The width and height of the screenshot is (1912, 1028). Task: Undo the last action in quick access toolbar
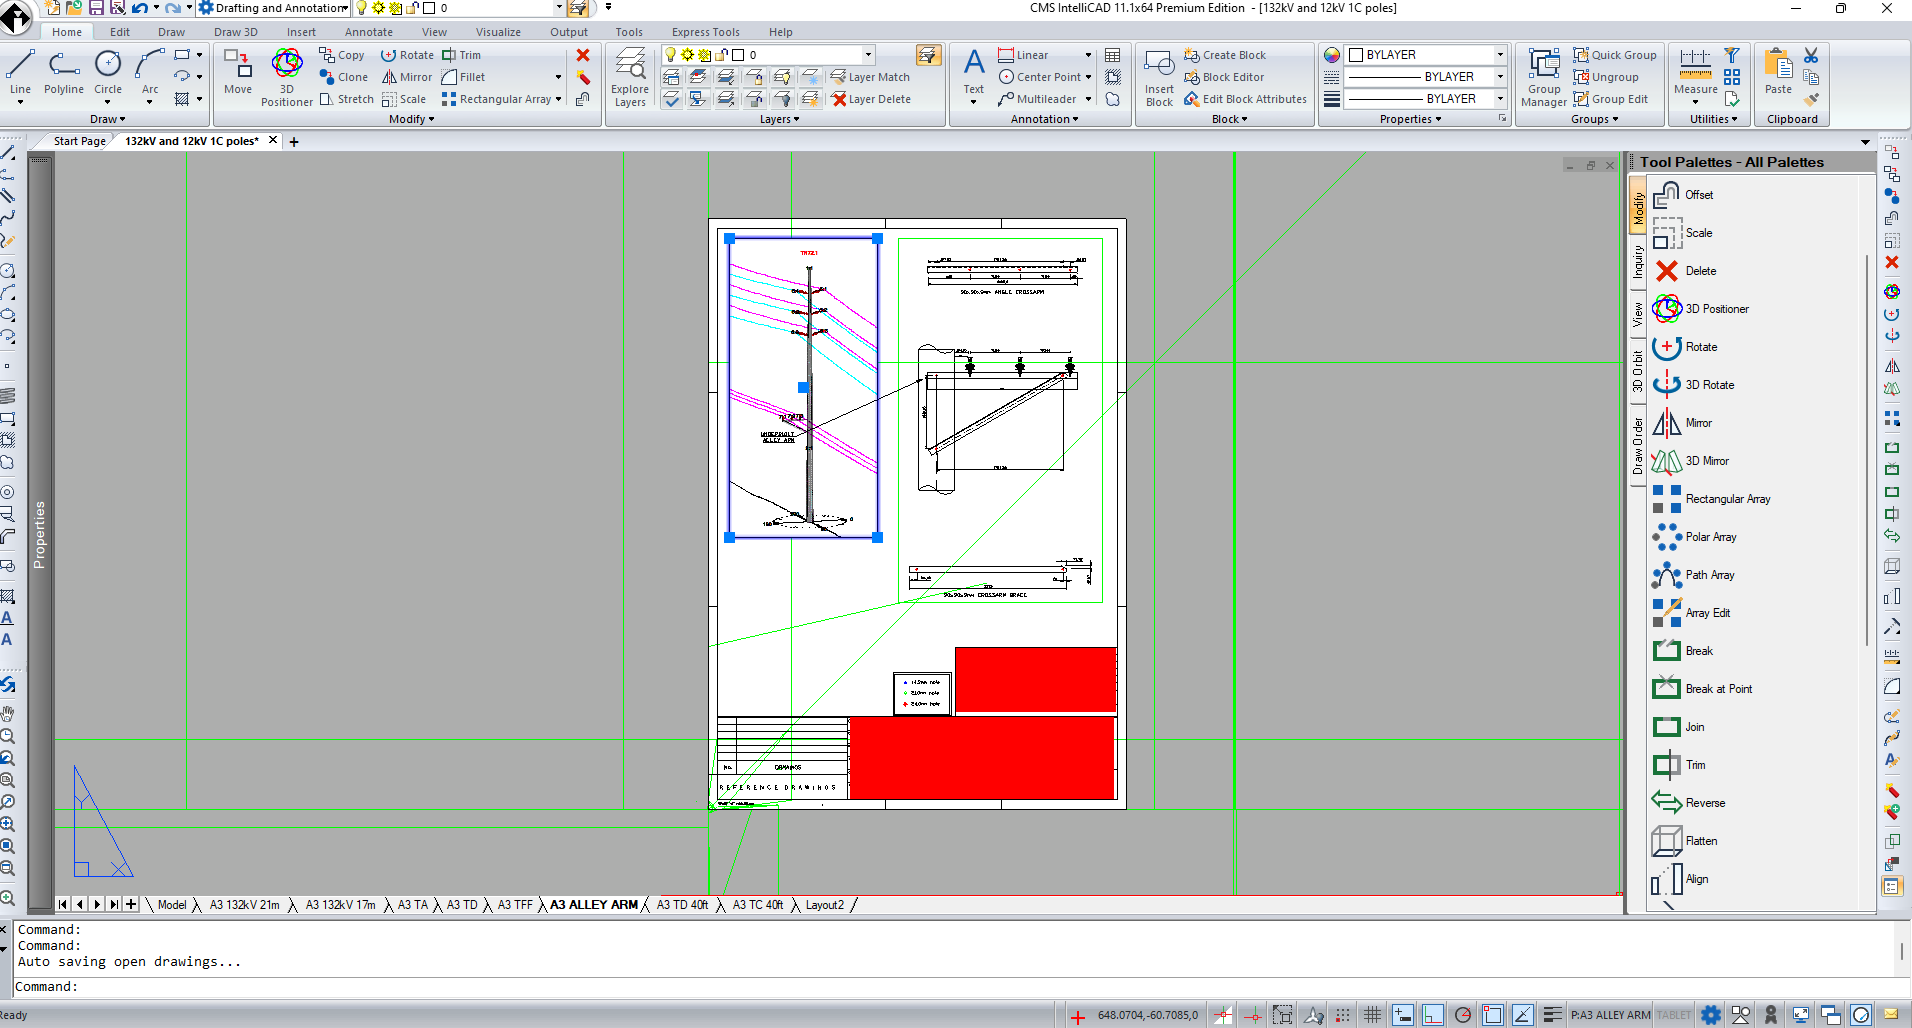(x=139, y=8)
